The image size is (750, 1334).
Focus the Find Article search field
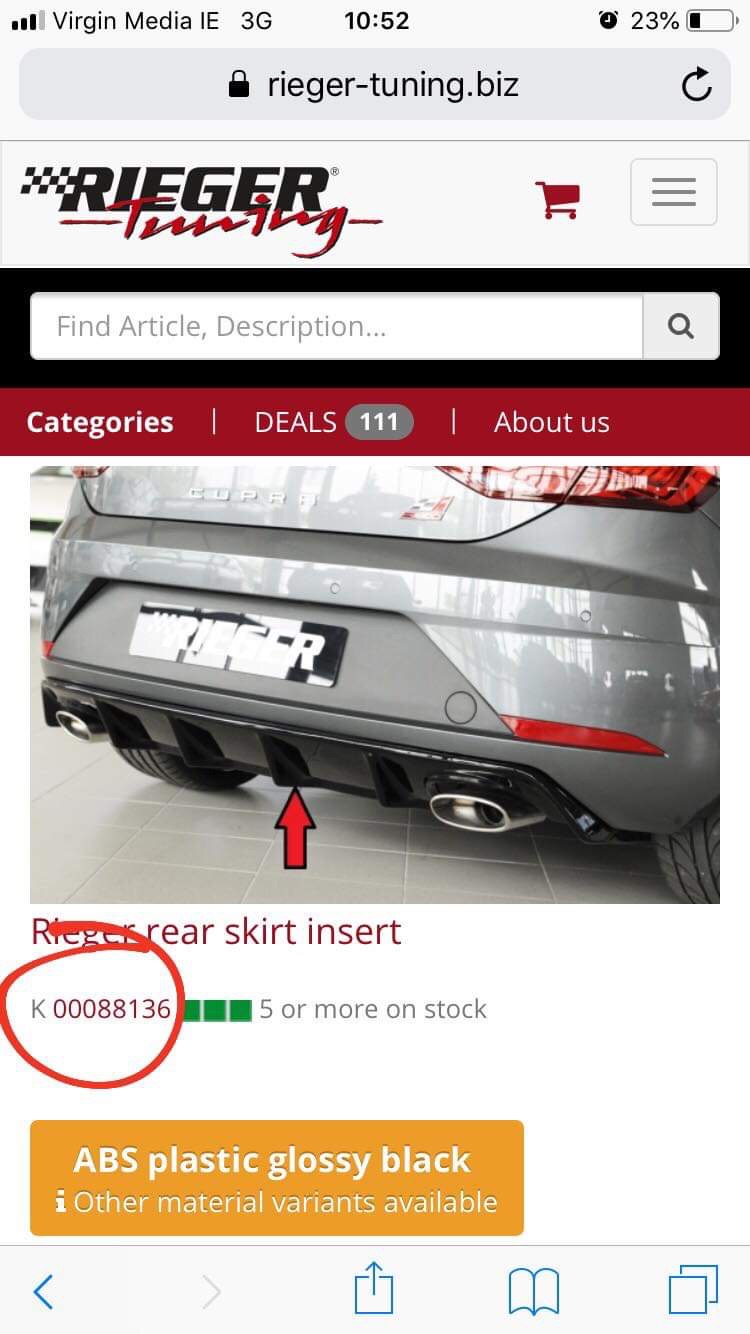click(336, 326)
